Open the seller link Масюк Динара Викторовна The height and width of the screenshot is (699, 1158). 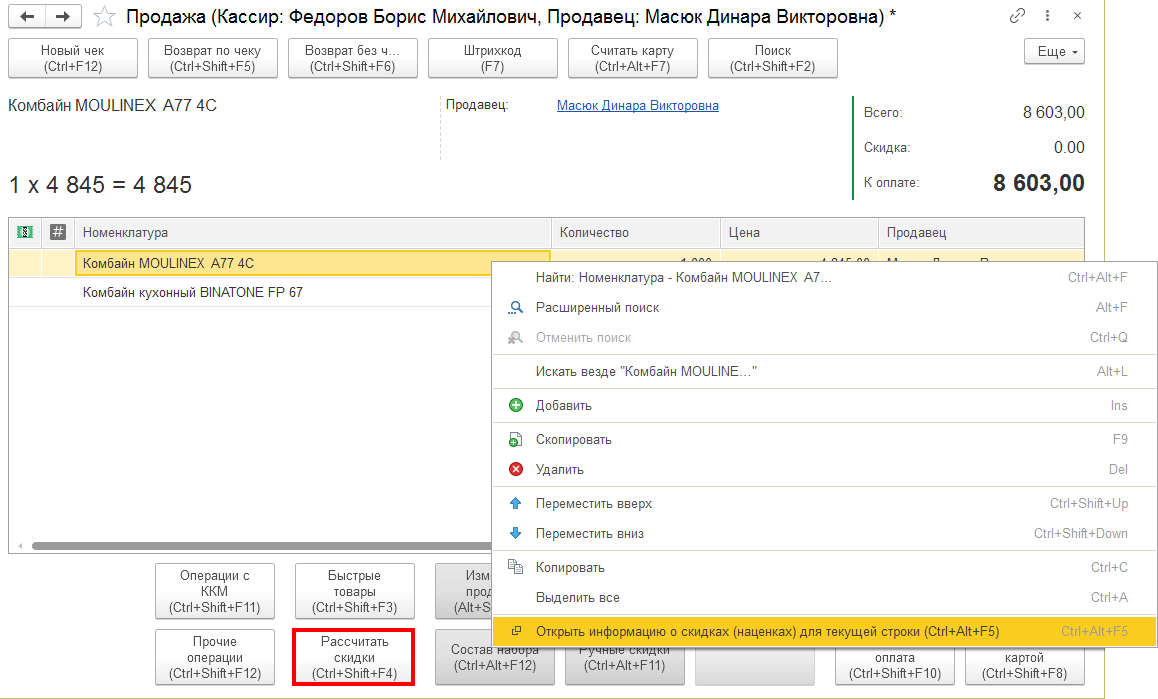click(x=637, y=106)
